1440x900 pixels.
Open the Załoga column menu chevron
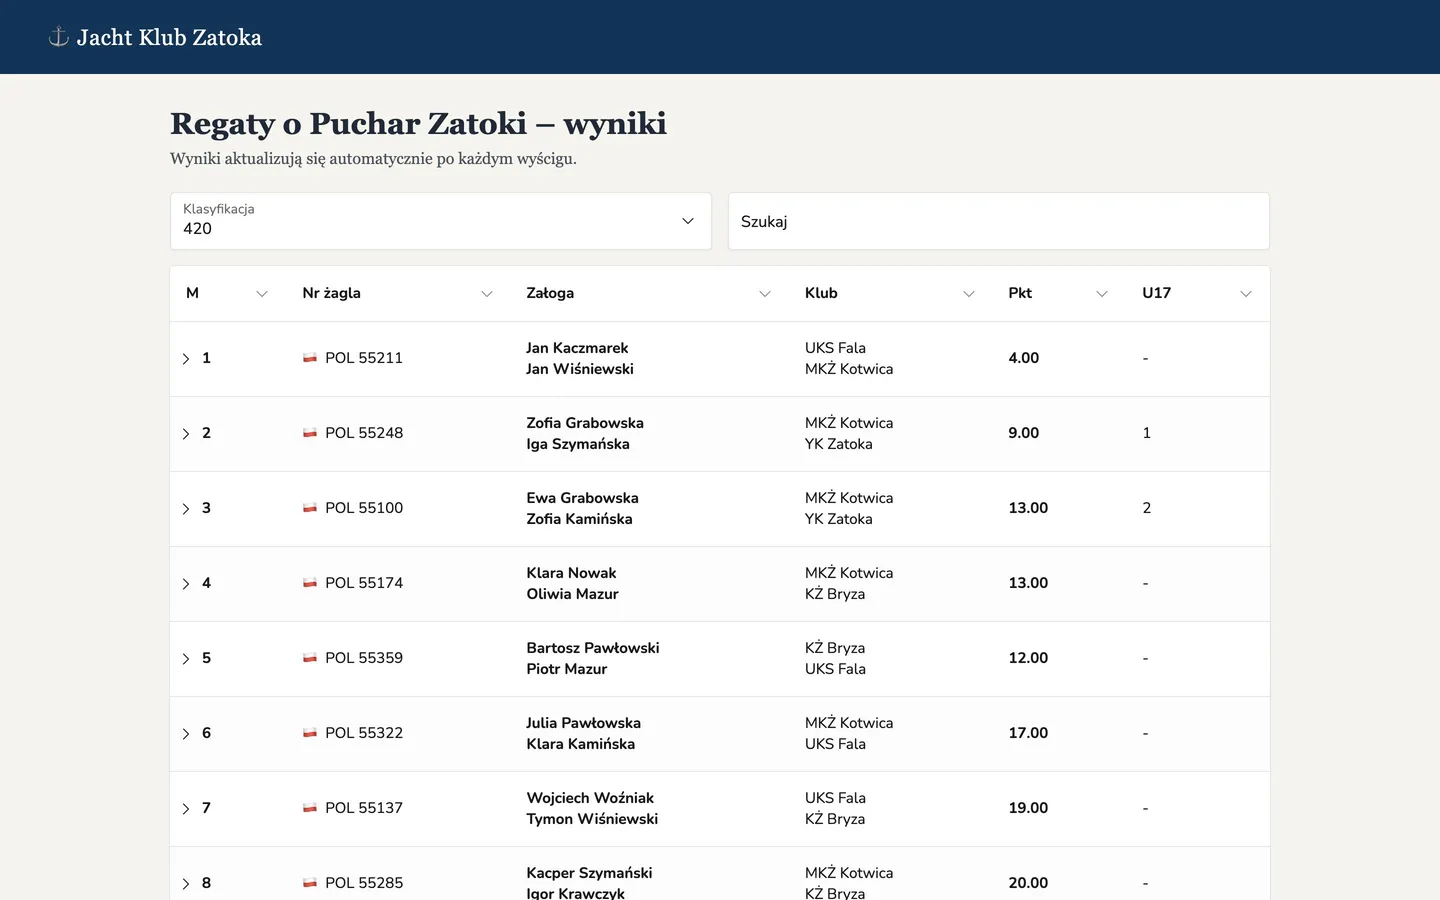tap(765, 294)
